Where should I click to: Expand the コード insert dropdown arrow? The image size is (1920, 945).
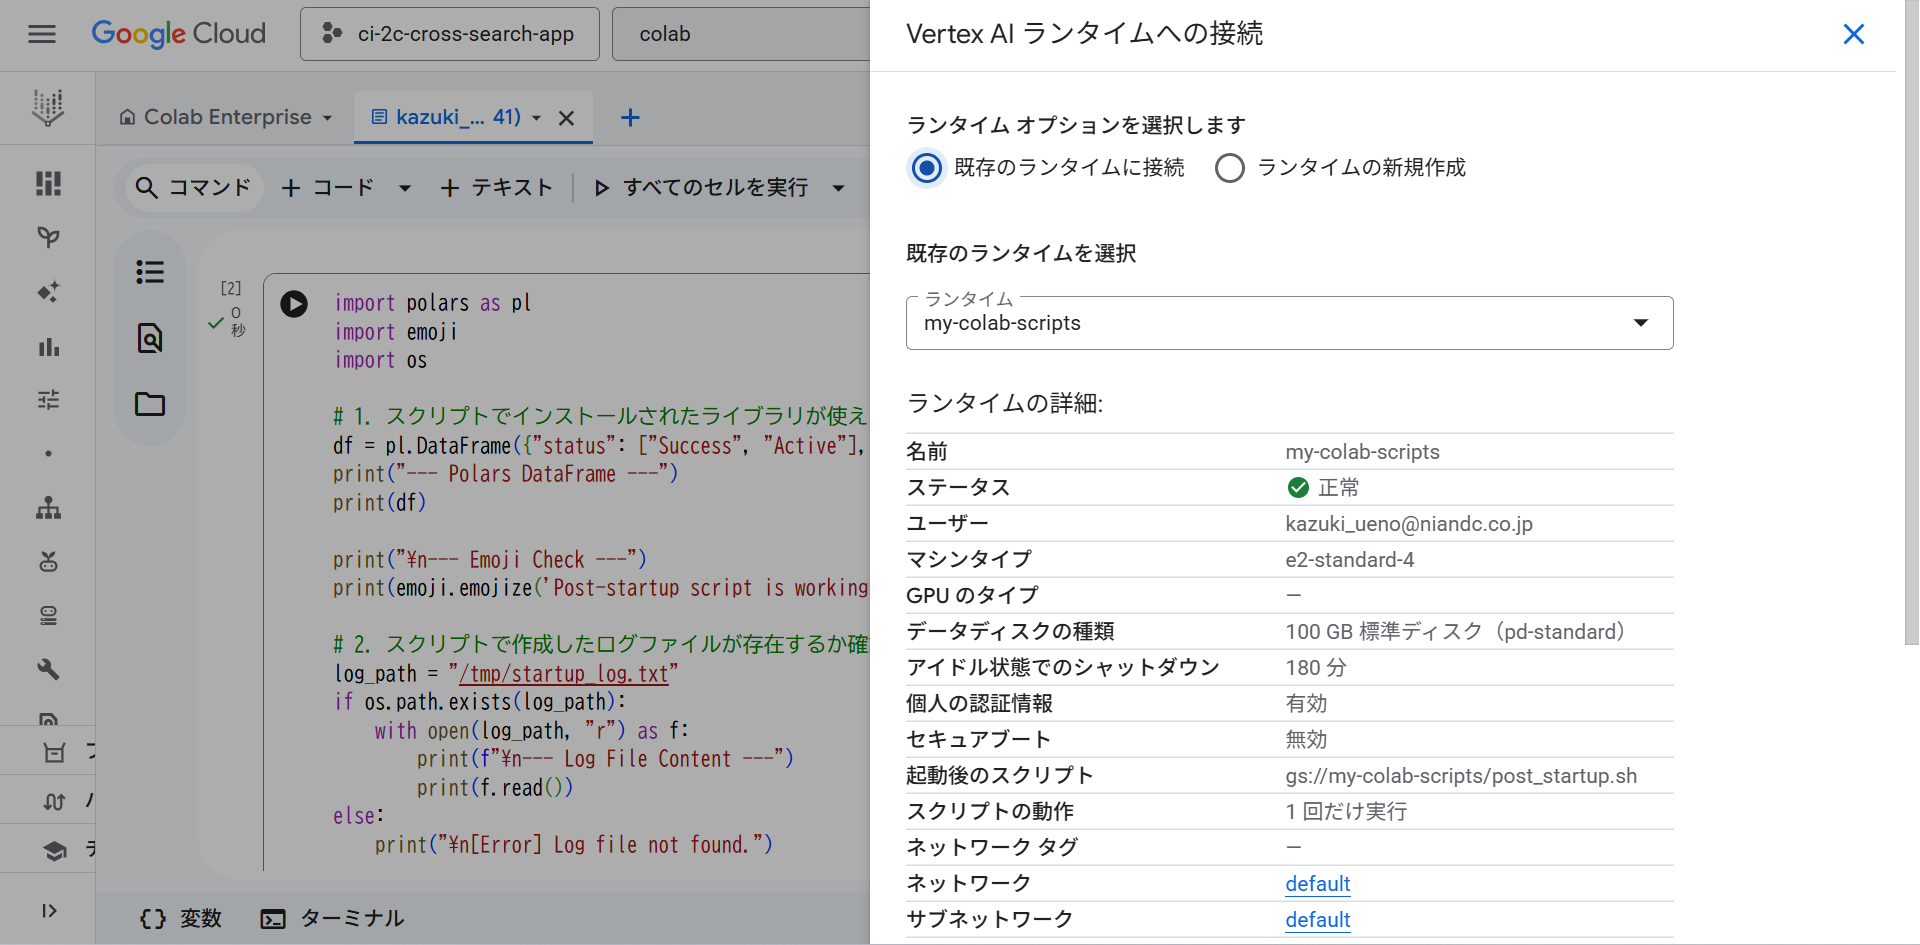point(404,187)
